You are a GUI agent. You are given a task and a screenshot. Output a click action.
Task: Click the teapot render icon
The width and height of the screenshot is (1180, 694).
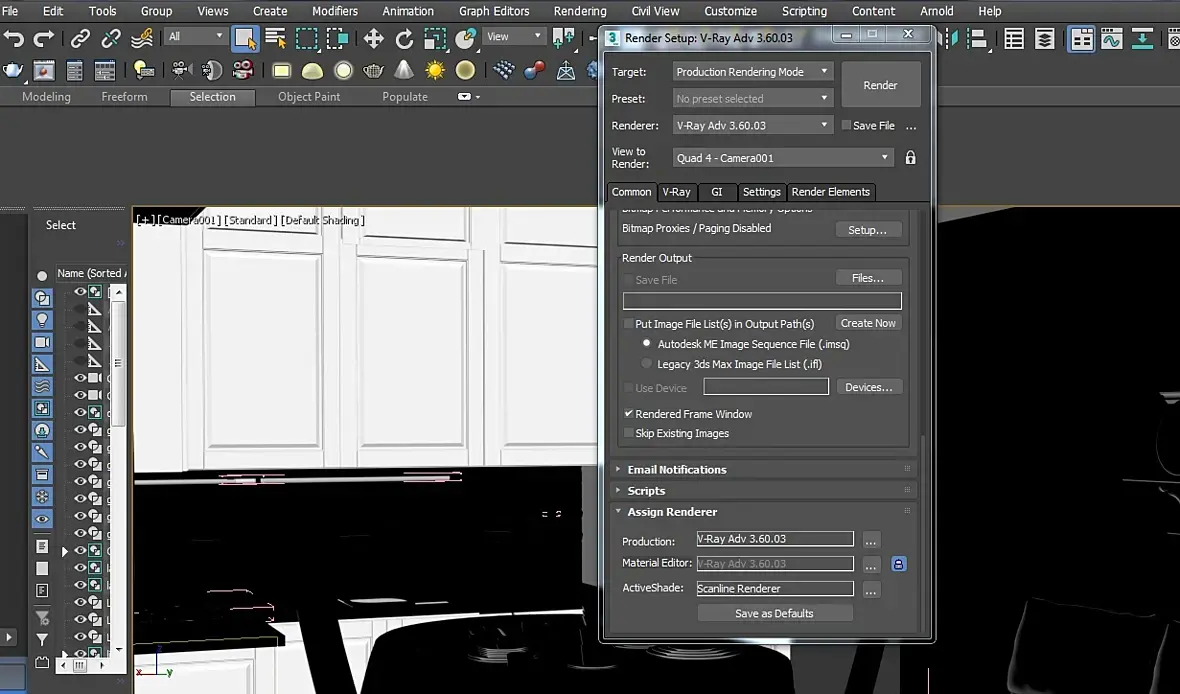[14, 70]
